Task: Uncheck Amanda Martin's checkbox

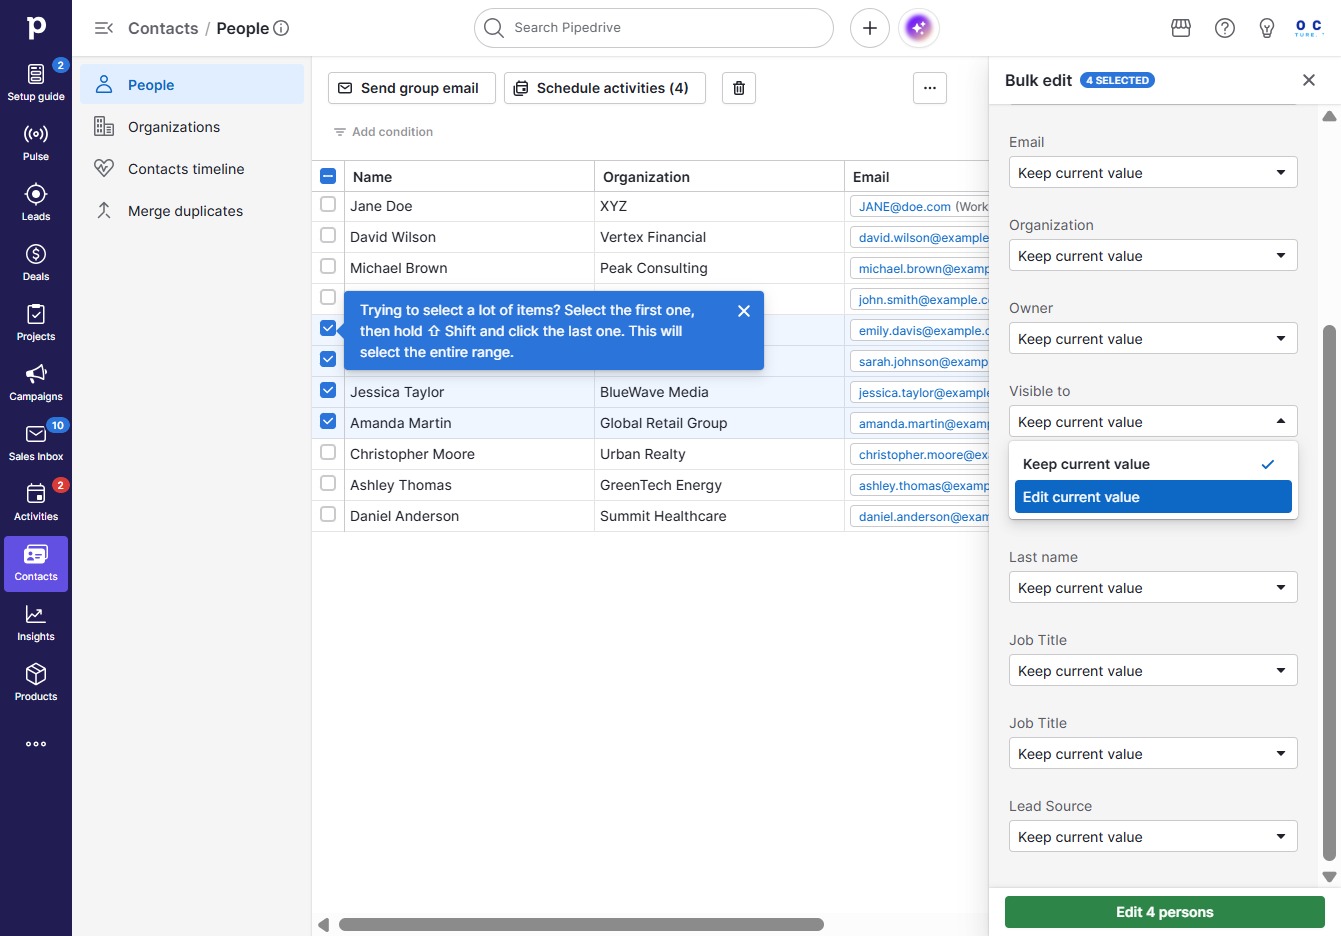Action: pyautogui.click(x=328, y=421)
